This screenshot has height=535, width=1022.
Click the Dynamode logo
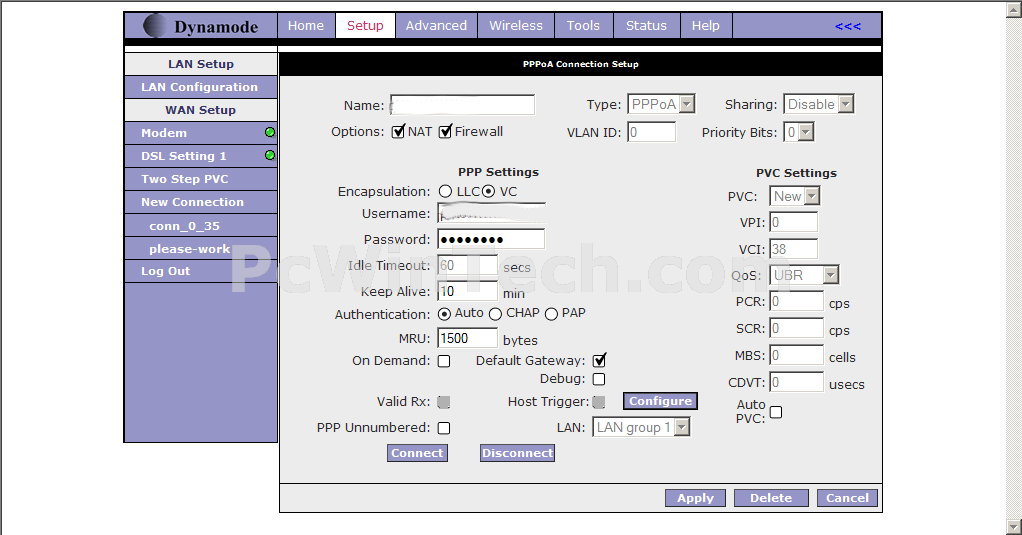tap(201, 26)
